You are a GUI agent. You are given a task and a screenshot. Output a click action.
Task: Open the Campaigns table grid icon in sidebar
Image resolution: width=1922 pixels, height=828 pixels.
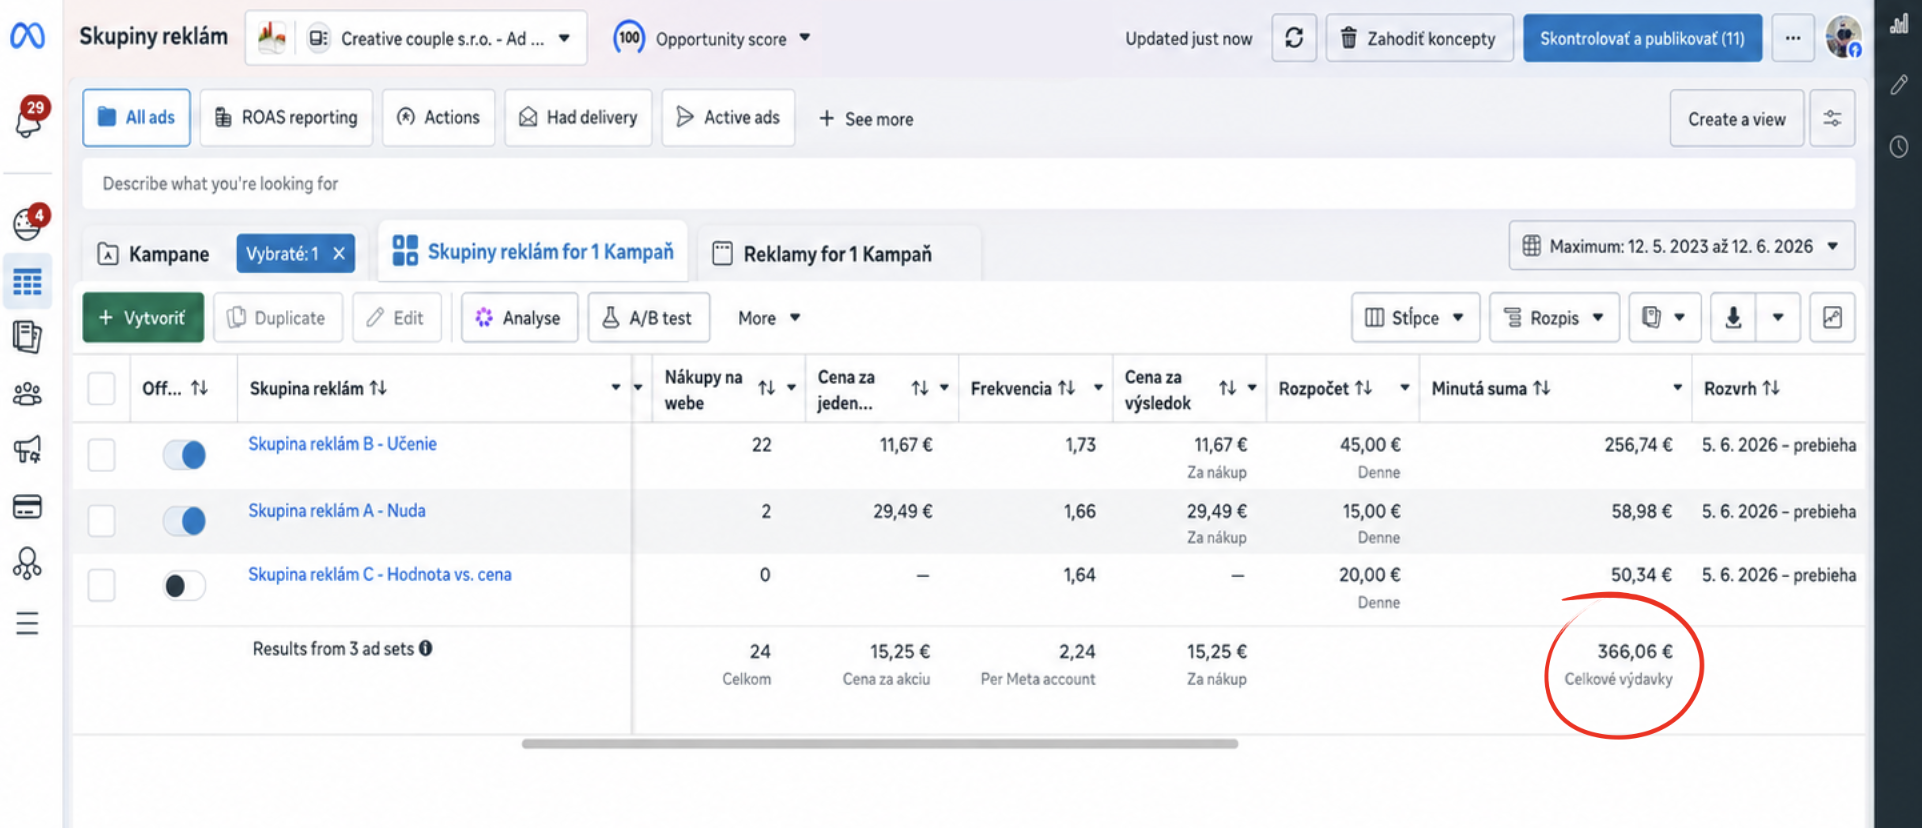point(27,282)
